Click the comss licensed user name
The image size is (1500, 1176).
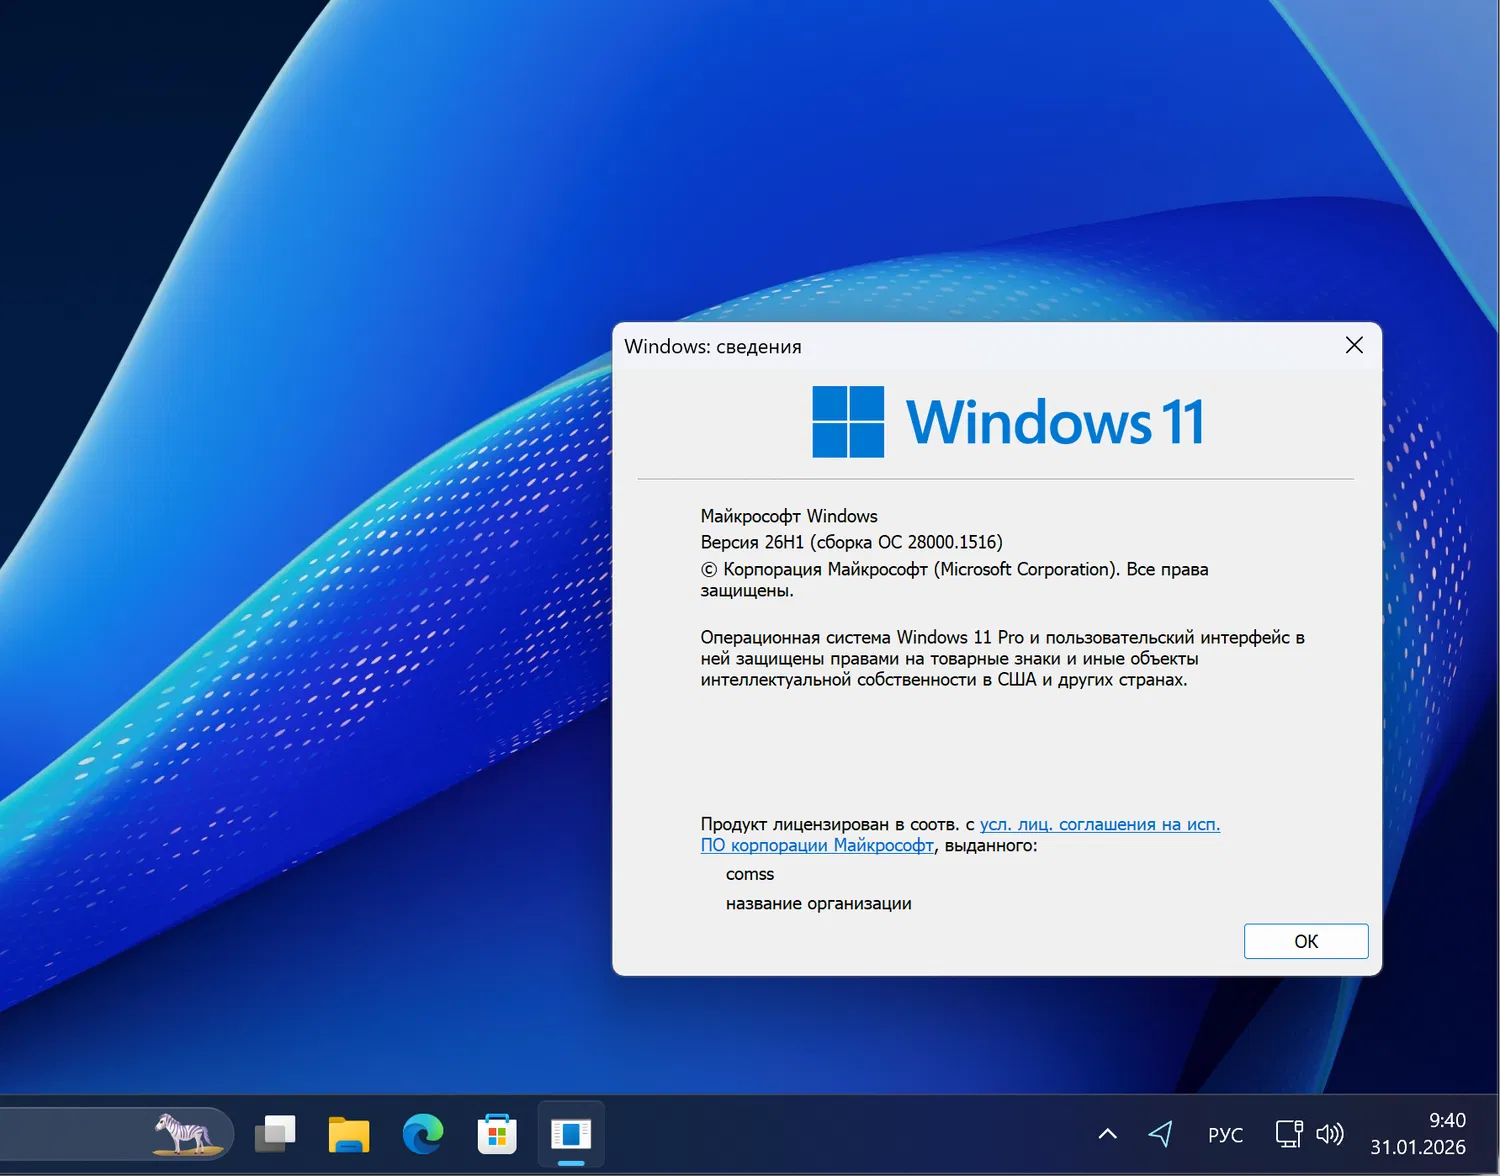749,873
